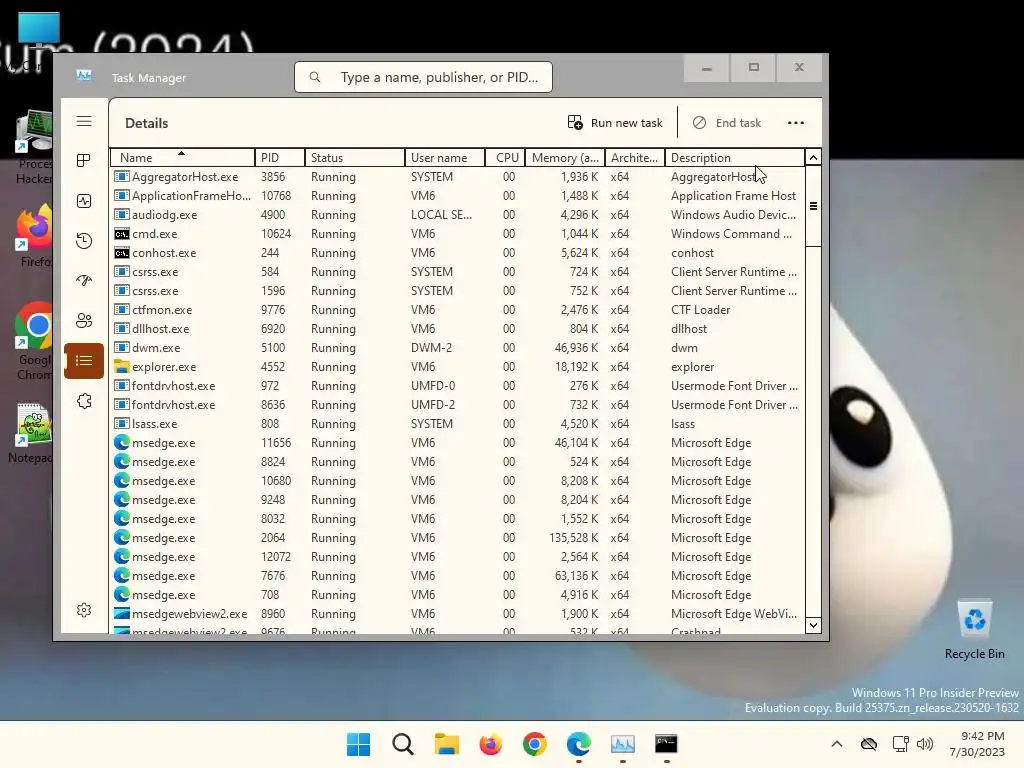Viewport: 1024px width, 768px height.
Task: Select the ctfmon.exe process row
Action: (457, 310)
